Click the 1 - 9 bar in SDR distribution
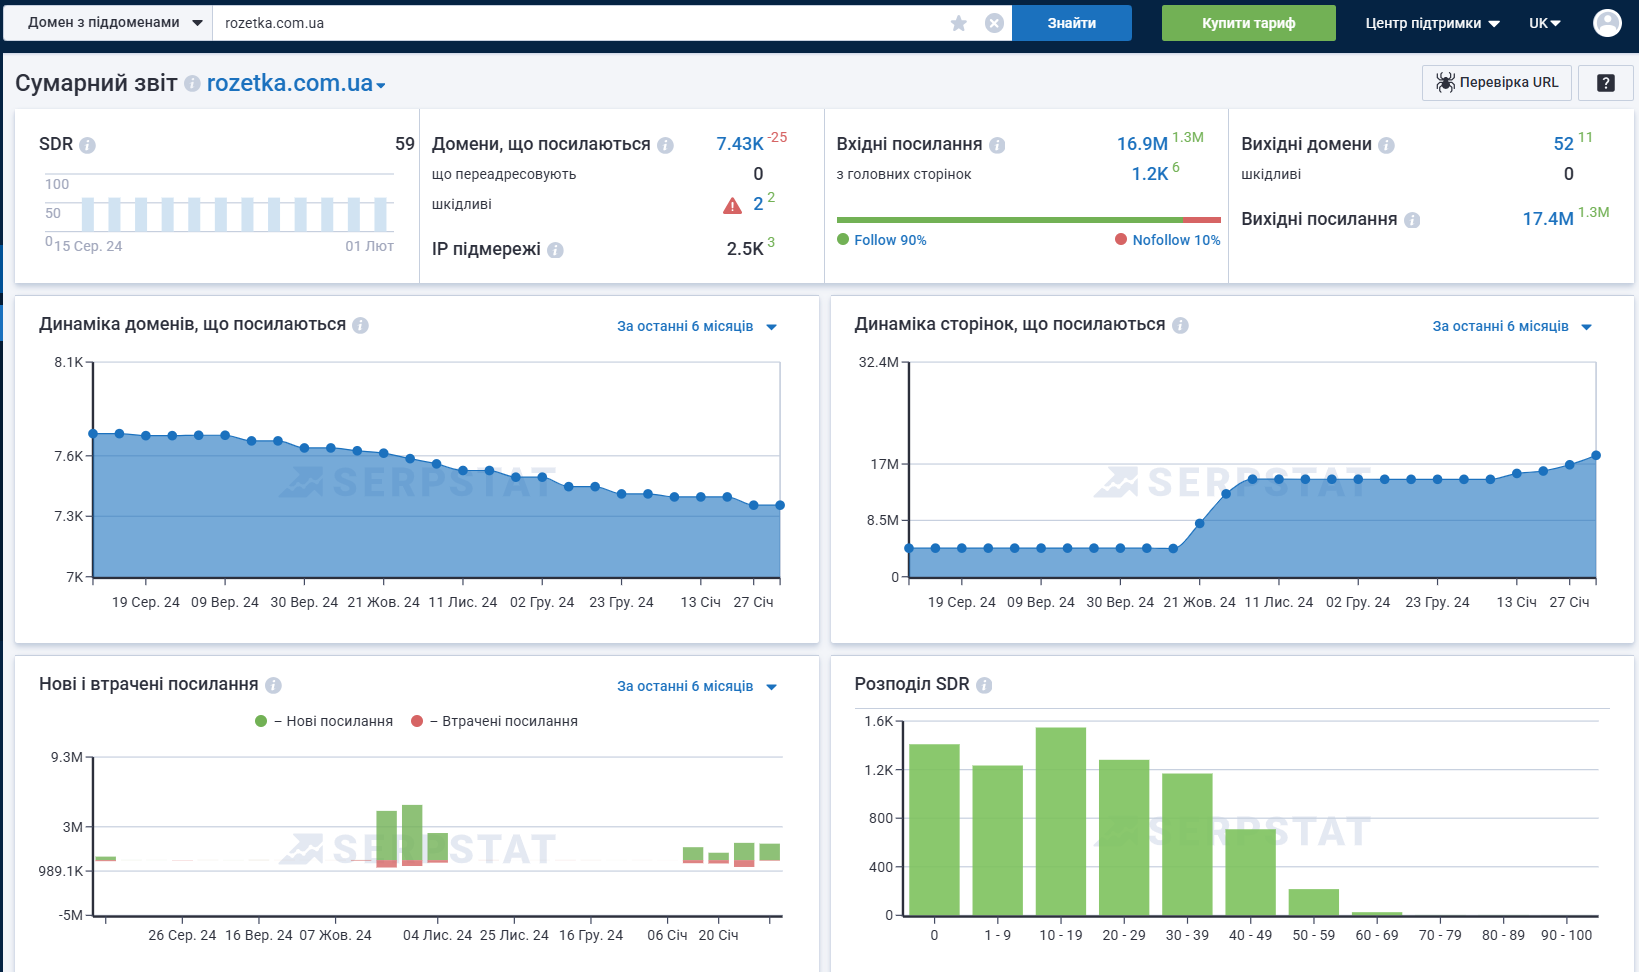Image resolution: width=1639 pixels, height=972 pixels. pyautogui.click(x=998, y=840)
